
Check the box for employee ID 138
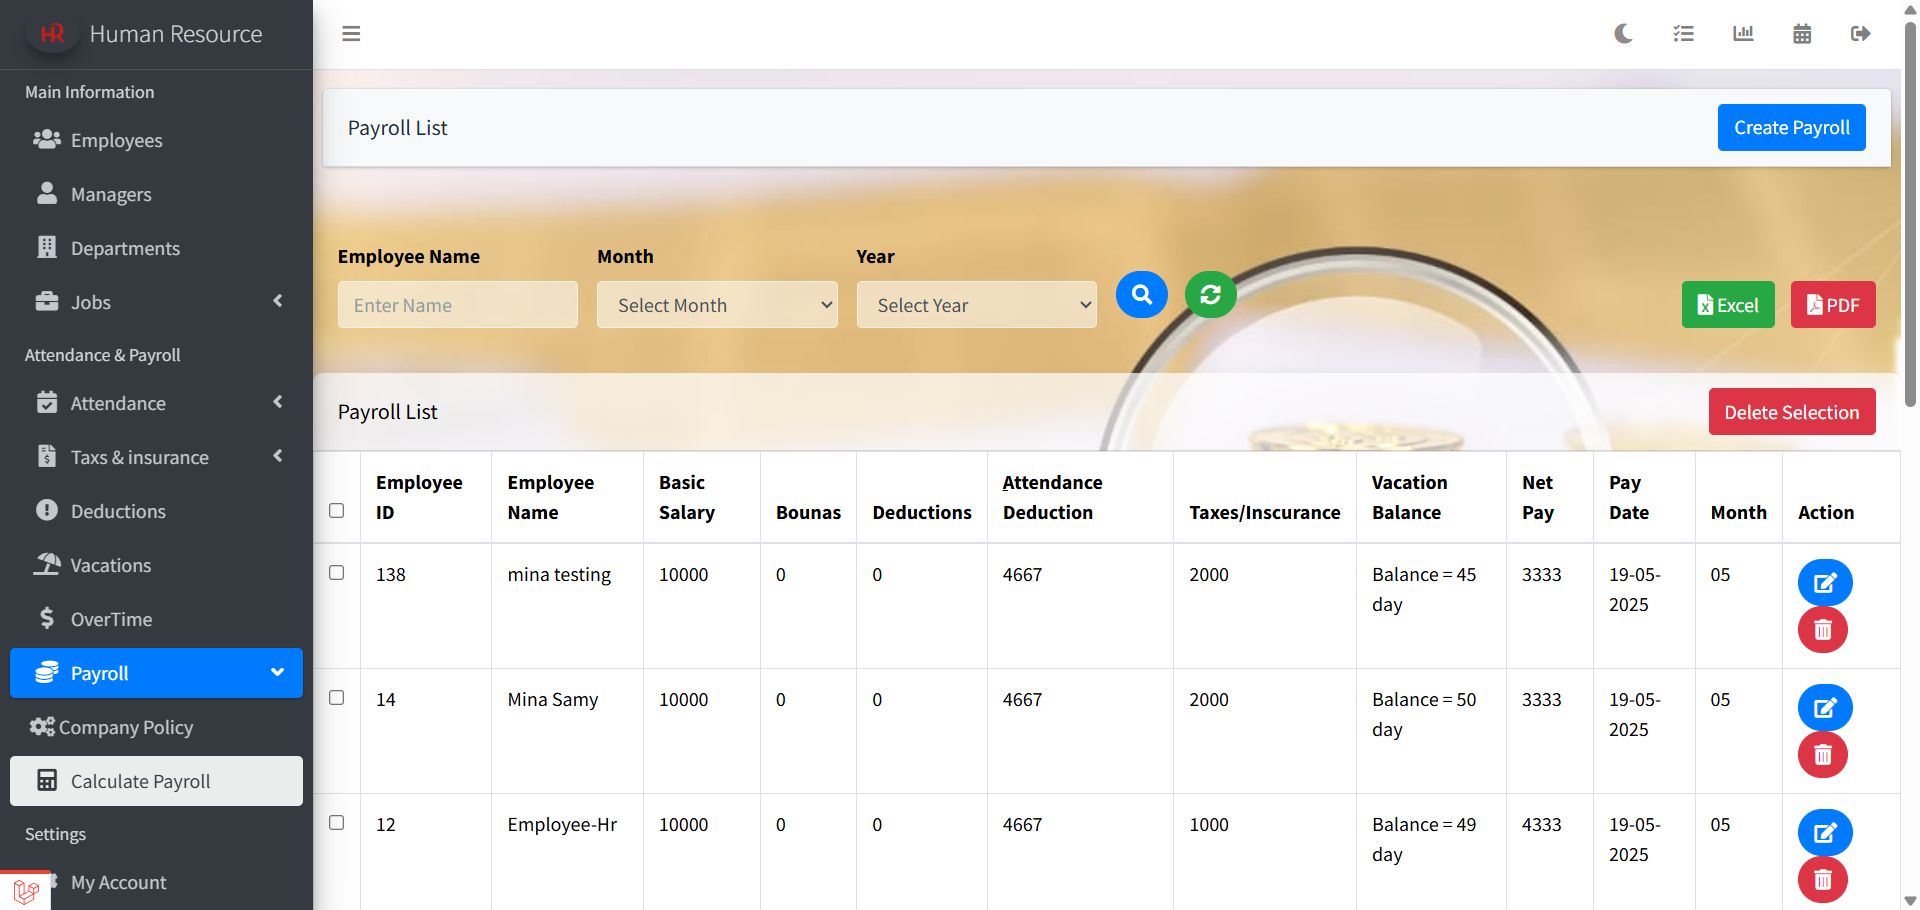tap(337, 573)
